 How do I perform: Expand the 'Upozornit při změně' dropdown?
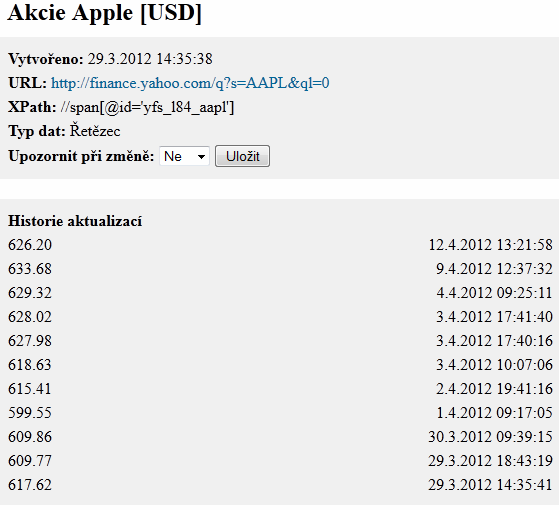(184, 156)
